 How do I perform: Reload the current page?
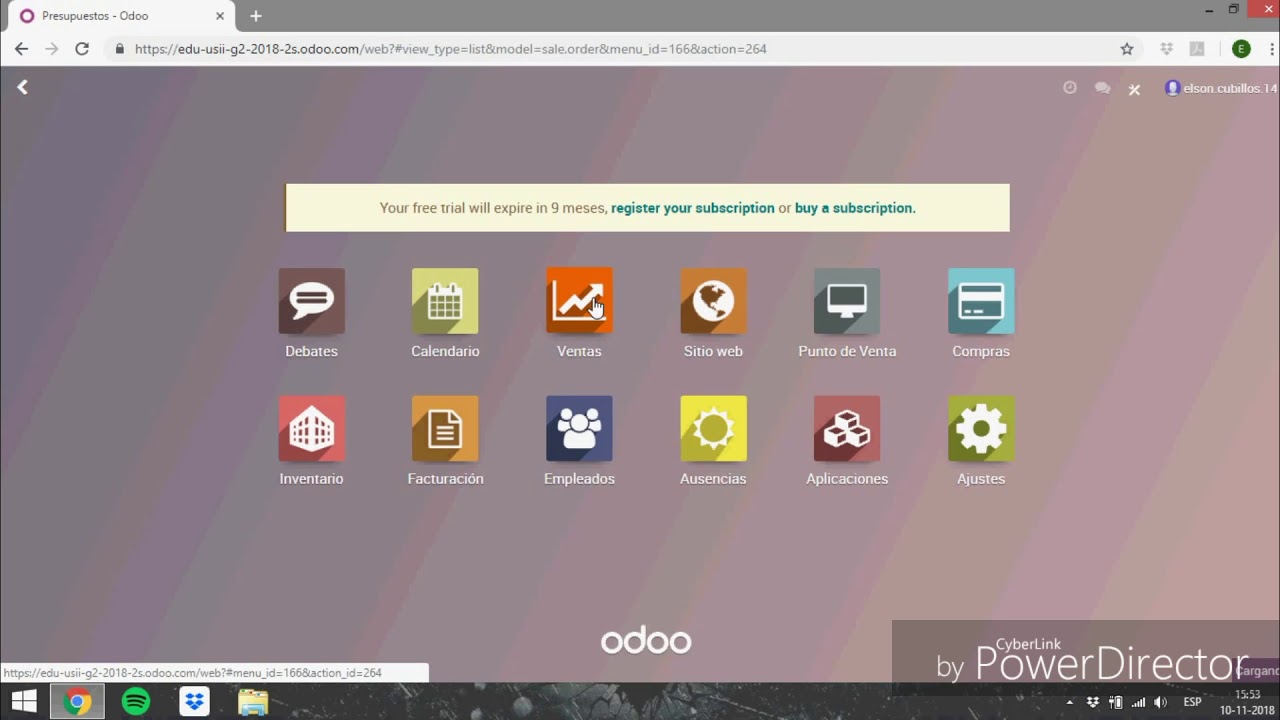tap(82, 49)
